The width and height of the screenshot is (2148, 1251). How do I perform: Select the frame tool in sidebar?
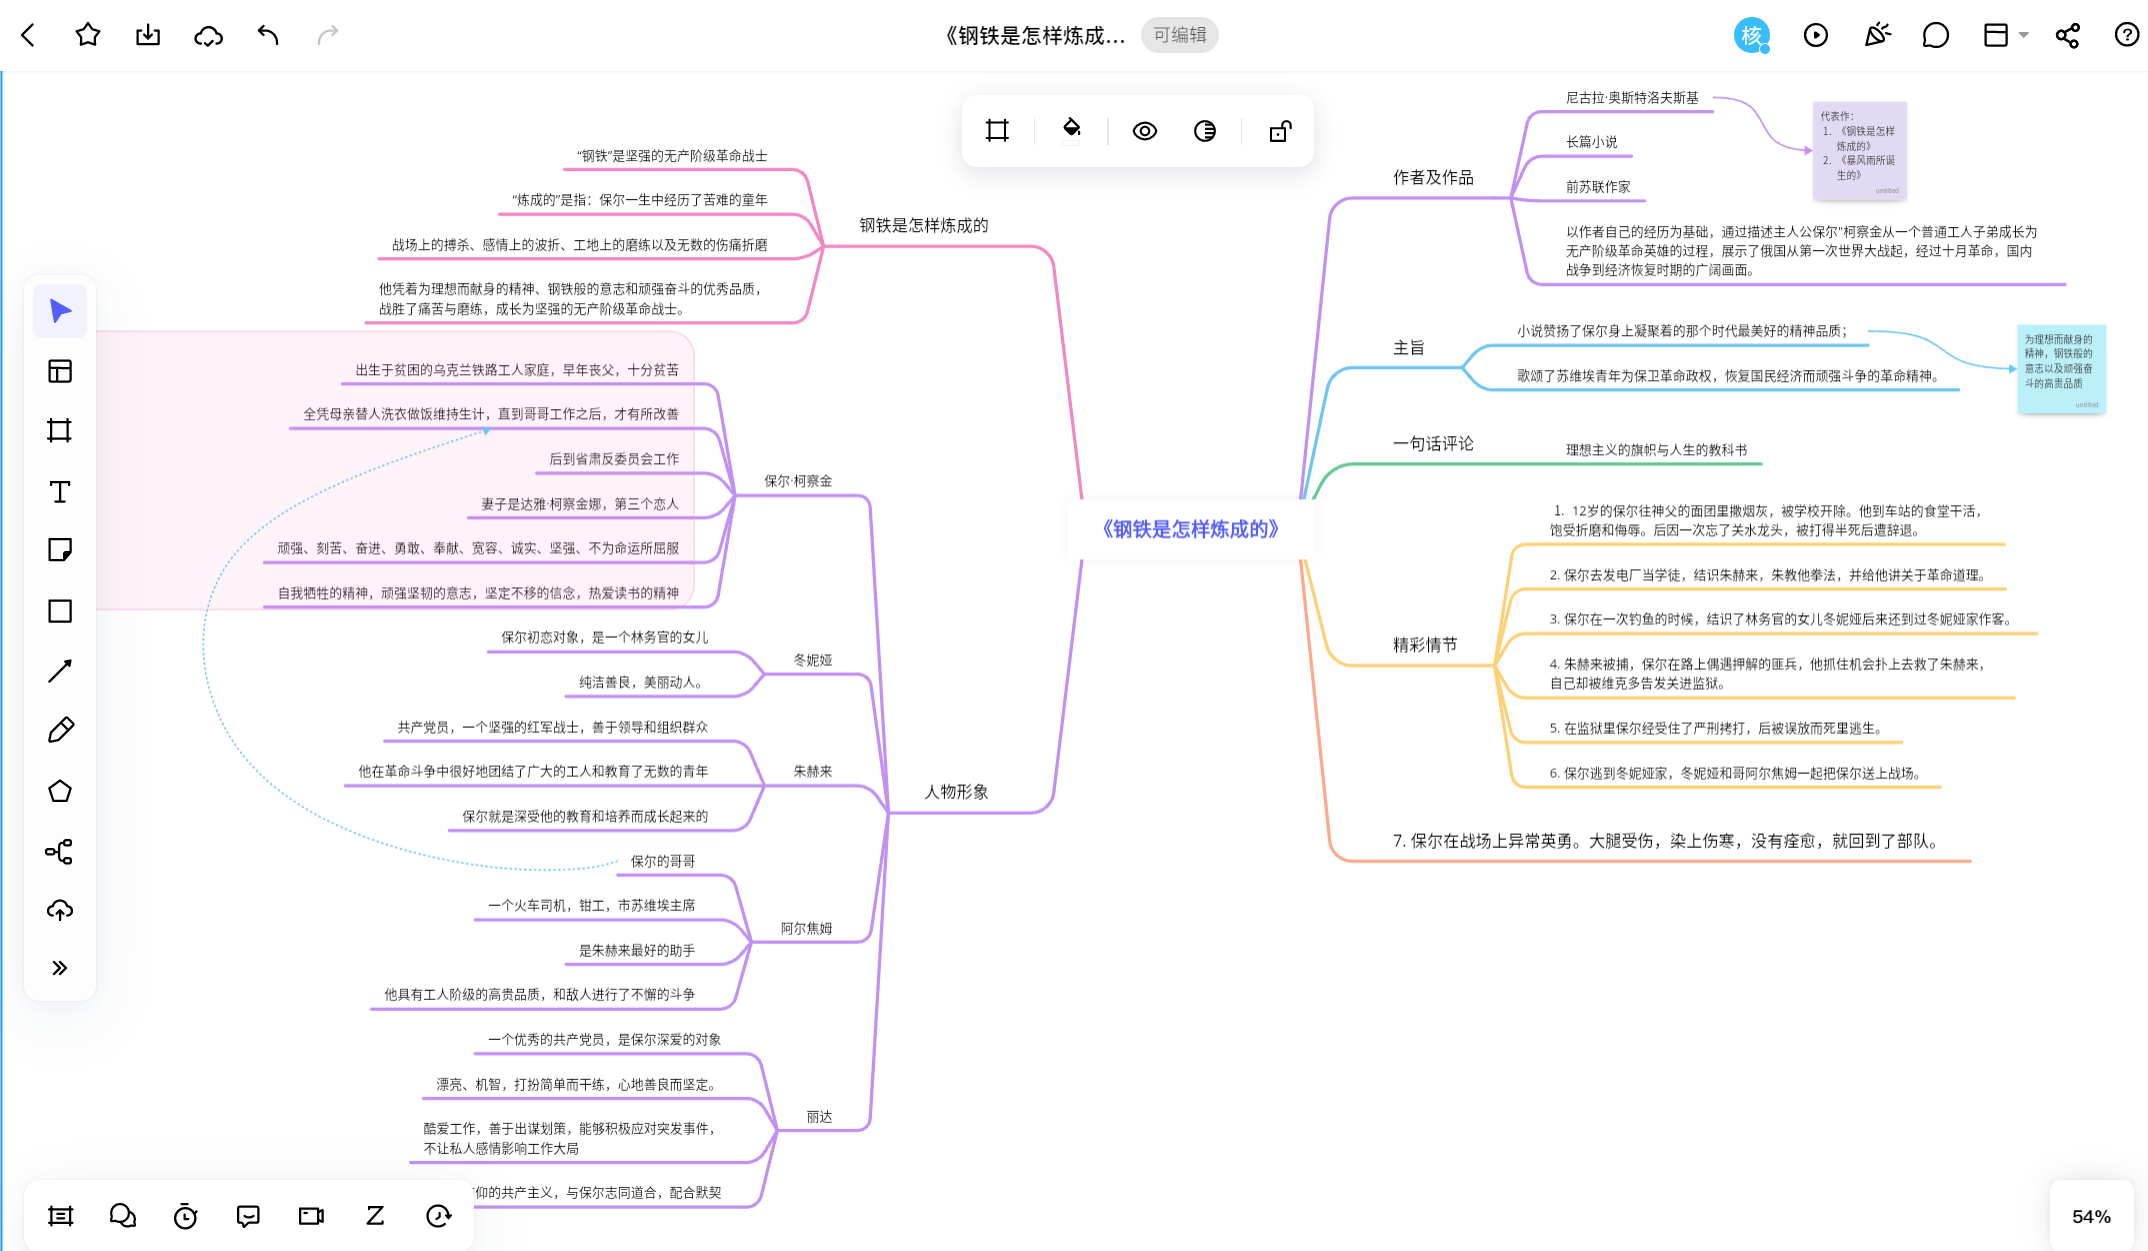click(60, 431)
